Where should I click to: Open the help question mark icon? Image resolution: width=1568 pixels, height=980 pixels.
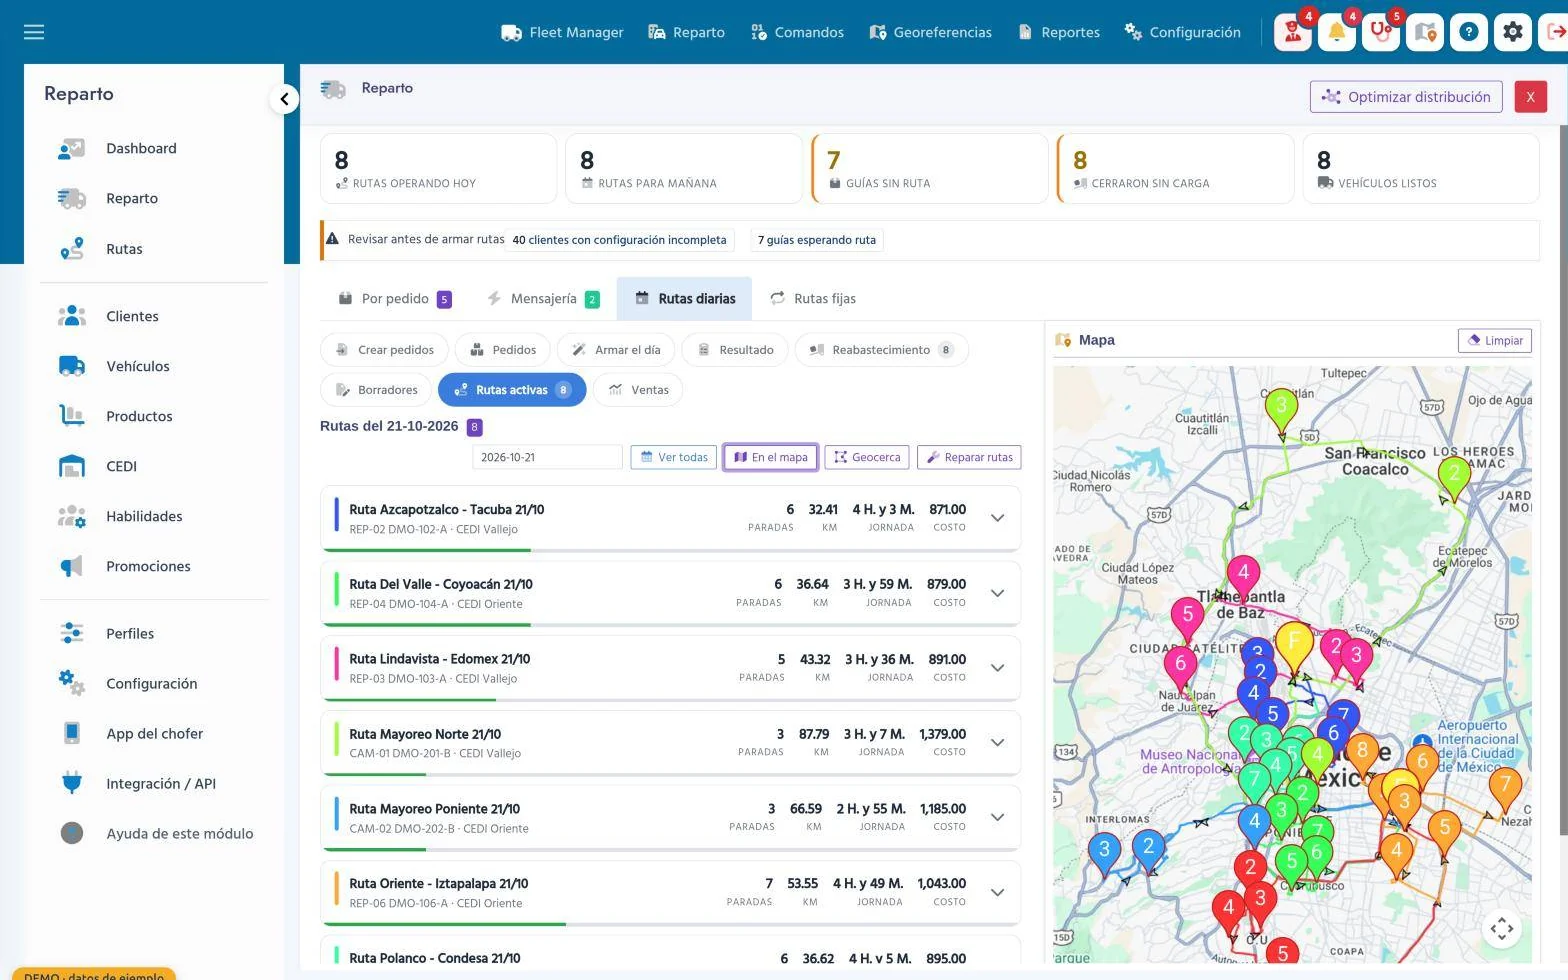1469,32
